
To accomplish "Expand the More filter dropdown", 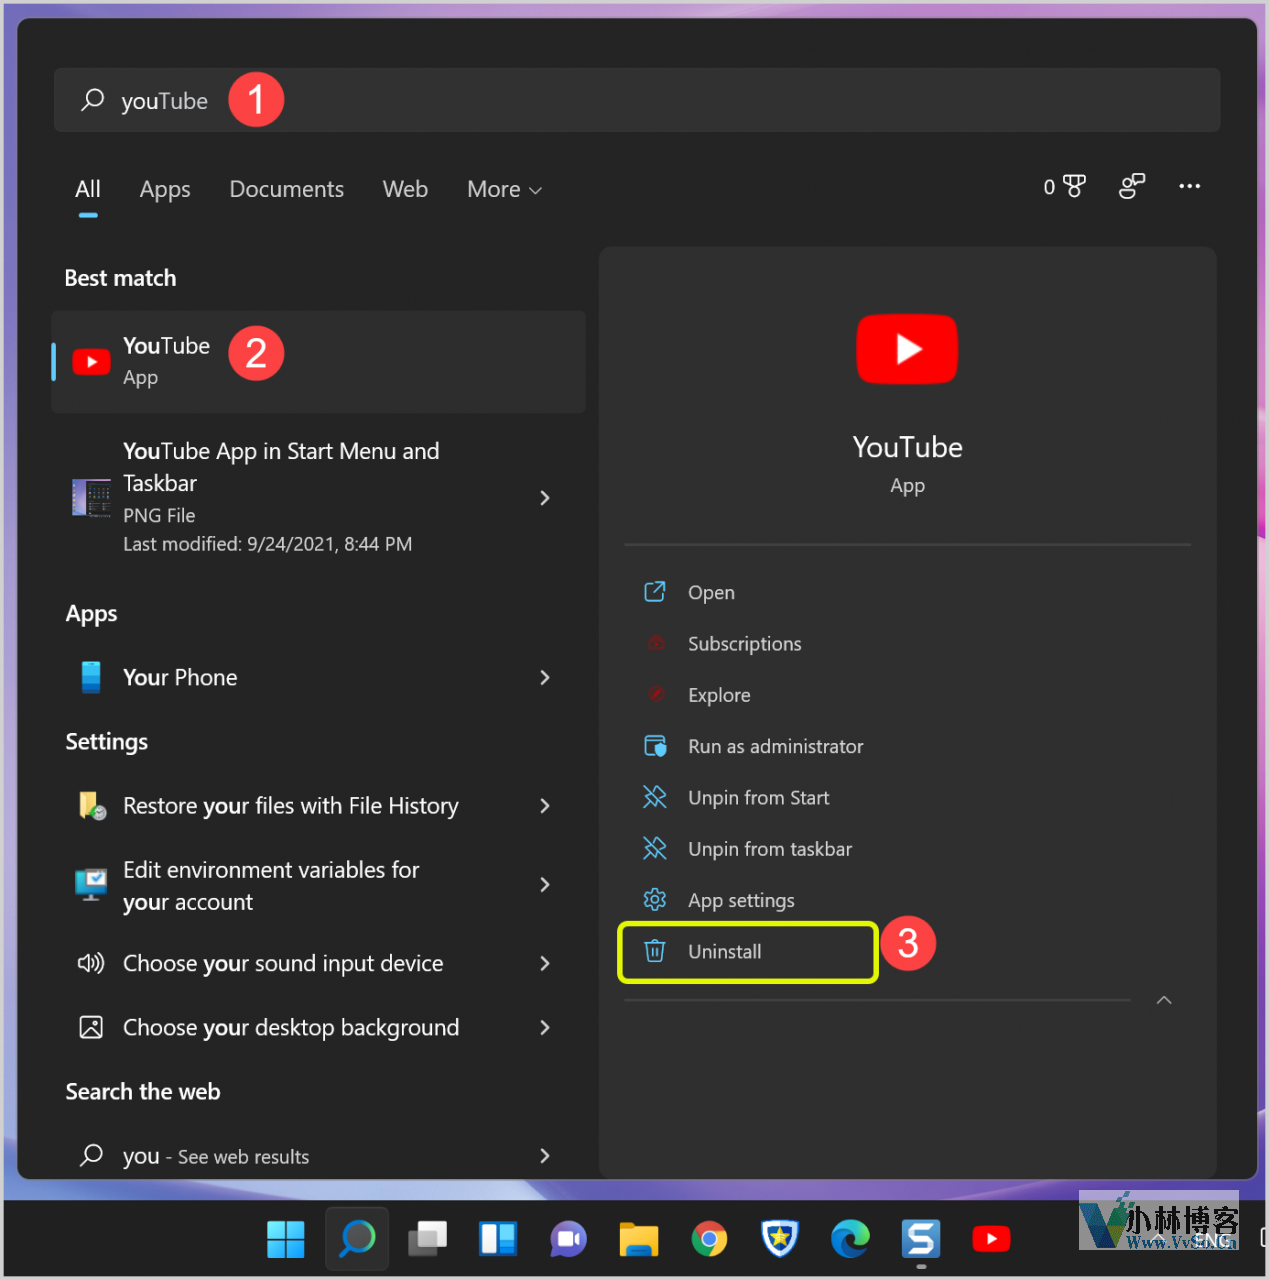I will (x=504, y=189).
